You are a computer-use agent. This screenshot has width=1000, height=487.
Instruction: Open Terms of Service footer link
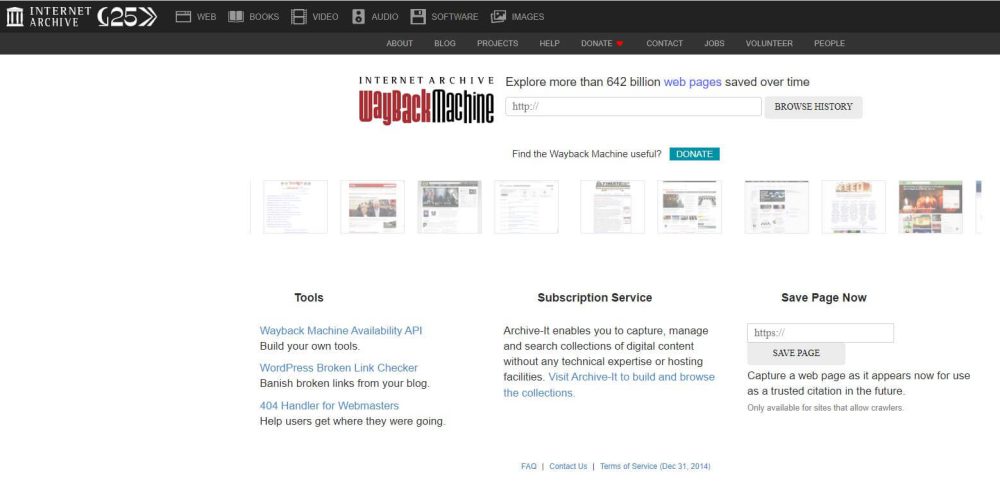point(655,467)
